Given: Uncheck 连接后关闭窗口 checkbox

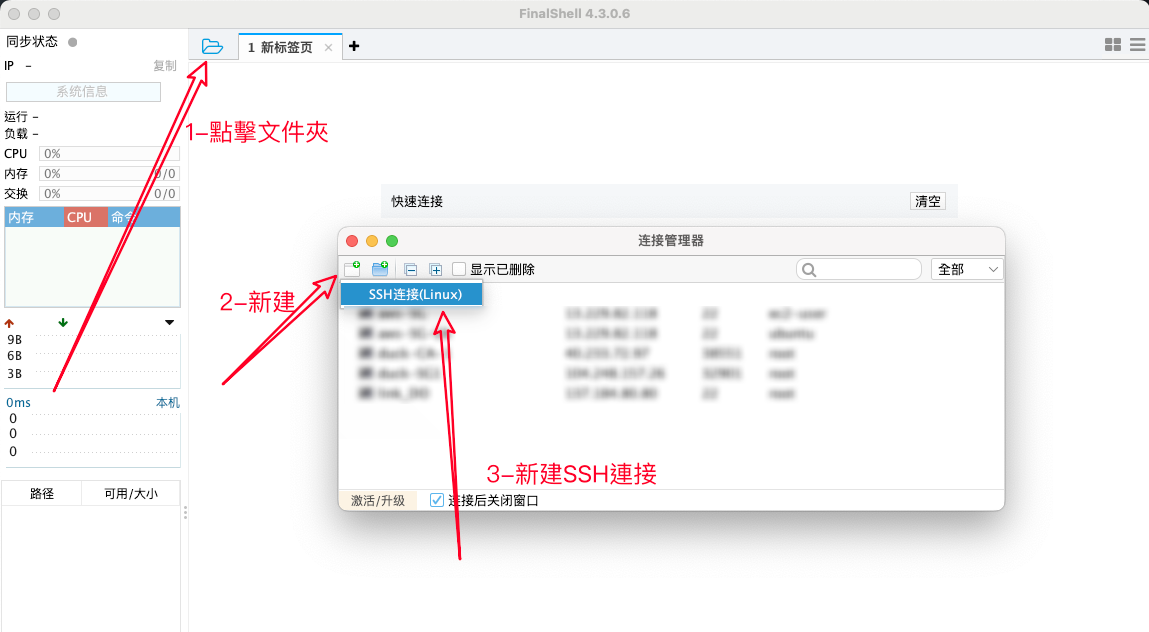Looking at the screenshot, I should click(437, 500).
